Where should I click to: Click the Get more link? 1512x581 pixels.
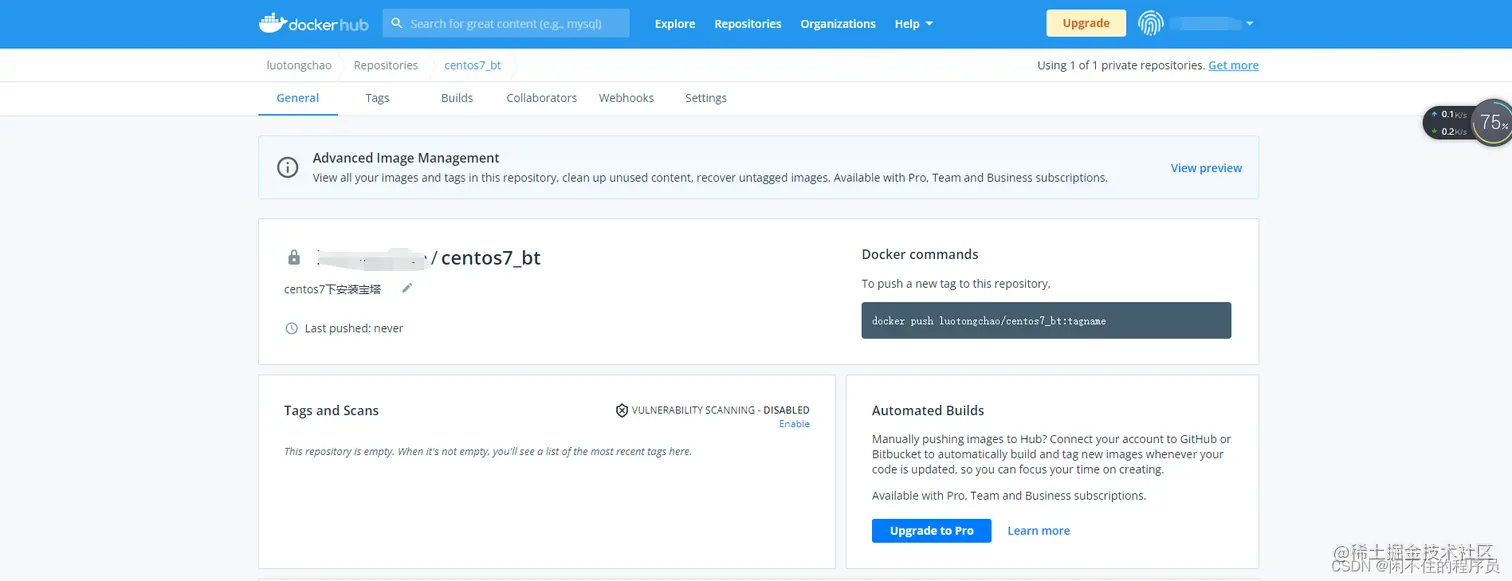coord(1234,65)
